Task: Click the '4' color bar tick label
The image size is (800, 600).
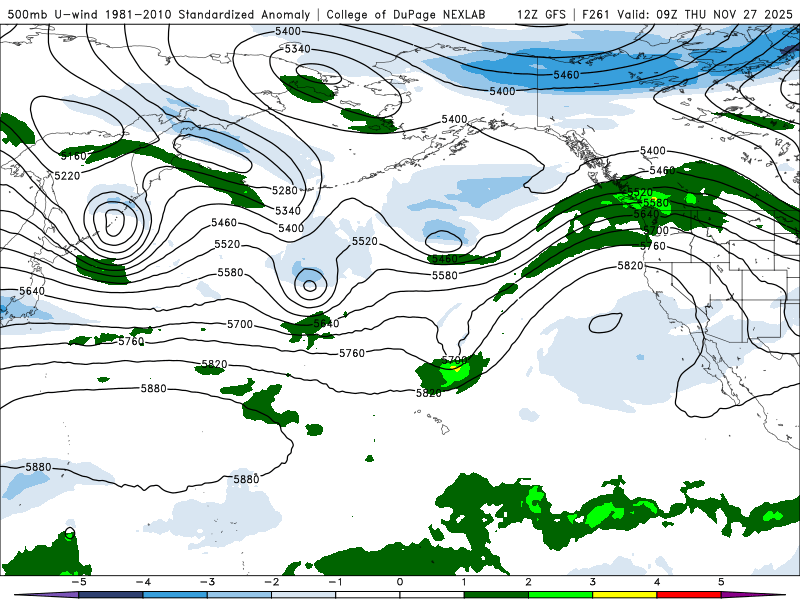Action: click(657, 582)
